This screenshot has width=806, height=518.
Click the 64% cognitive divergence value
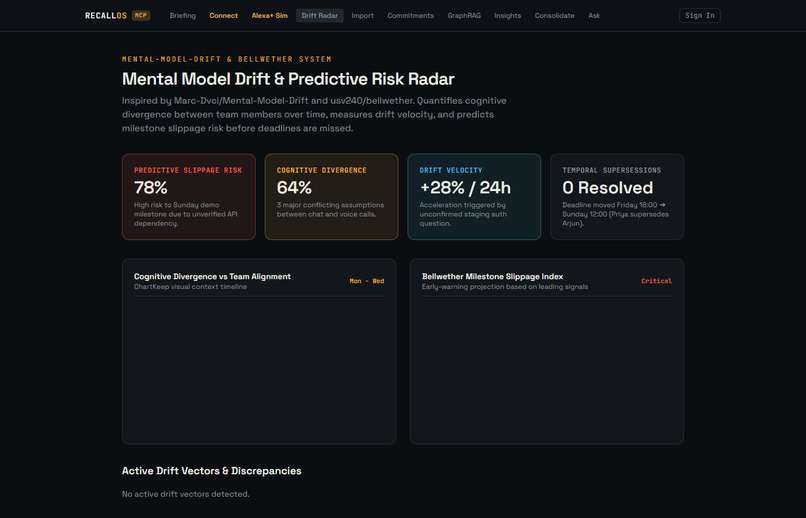294,188
